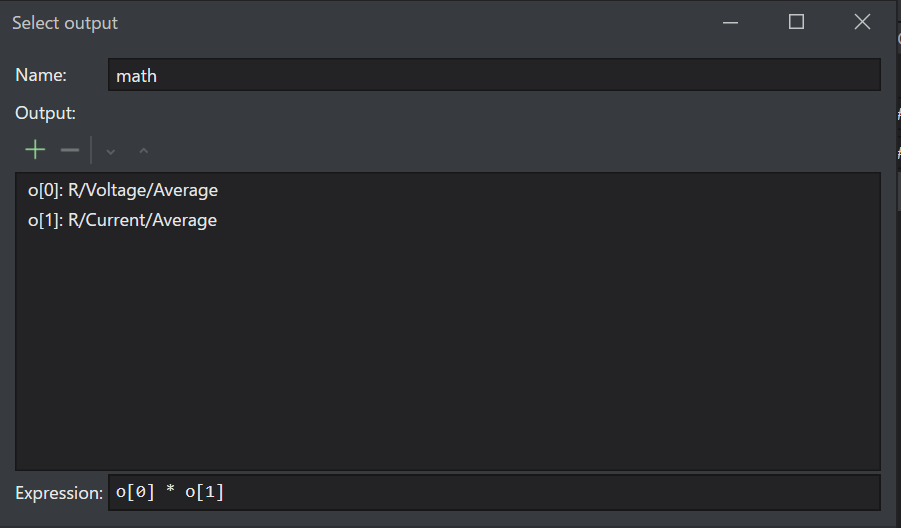The image size is (901, 528).
Task: Focus the Expression input field
Action: (494, 492)
